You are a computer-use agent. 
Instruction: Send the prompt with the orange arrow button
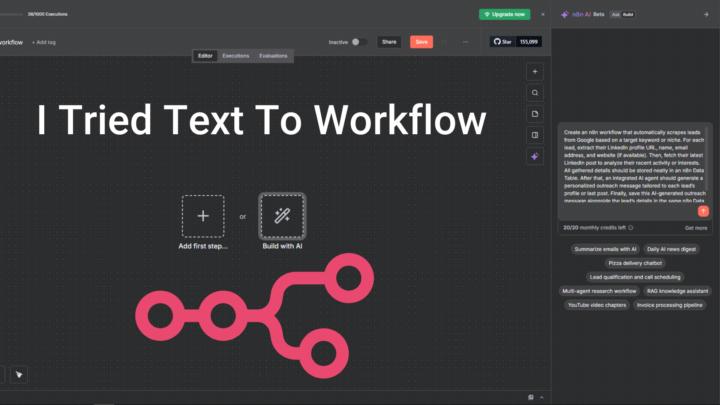point(703,211)
